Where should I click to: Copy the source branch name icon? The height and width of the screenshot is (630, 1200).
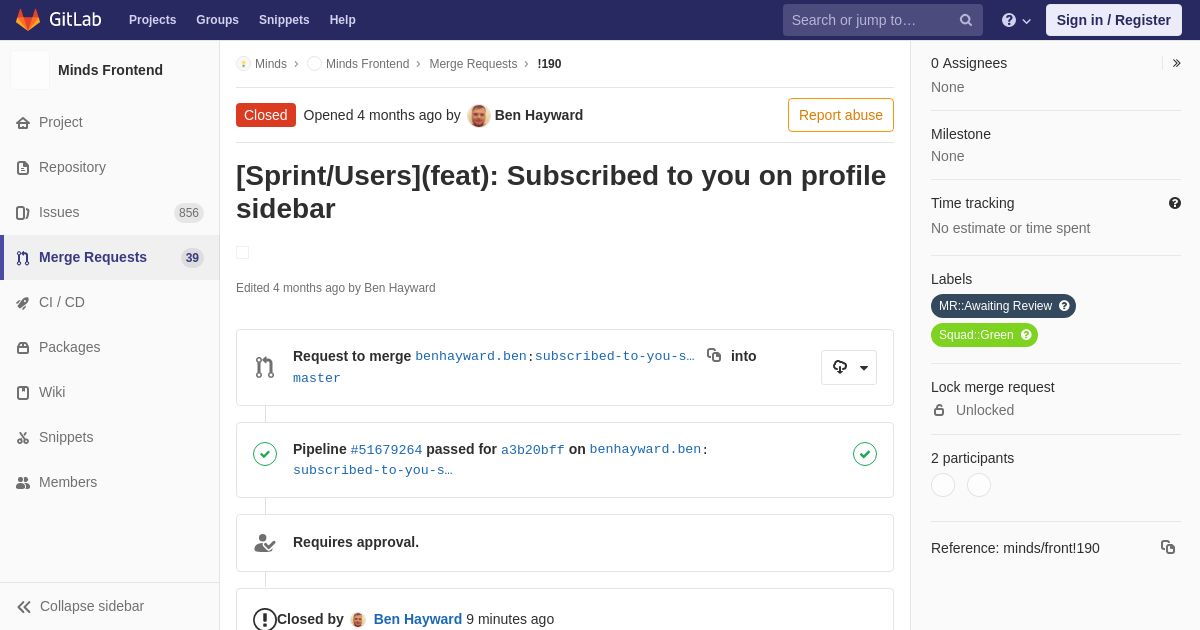(714, 355)
